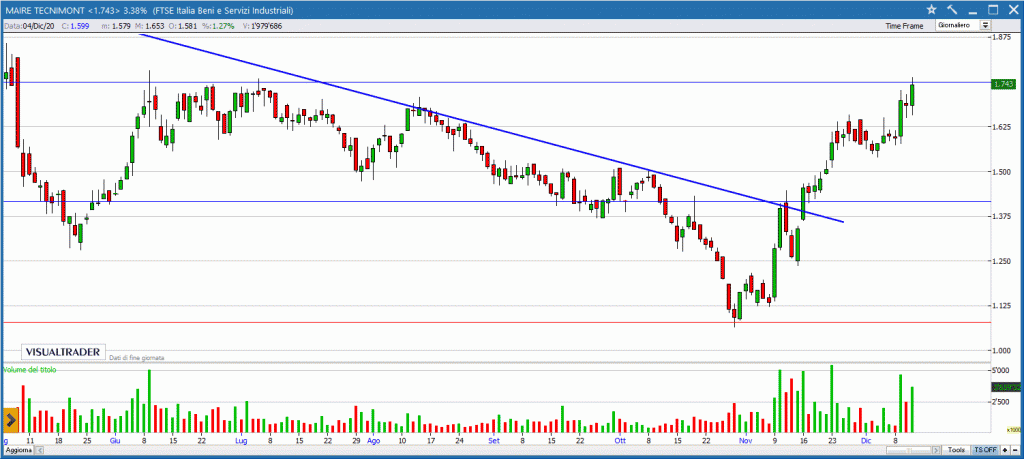
Task: Click the 'Volume del titolo' label
Action: pos(30,370)
